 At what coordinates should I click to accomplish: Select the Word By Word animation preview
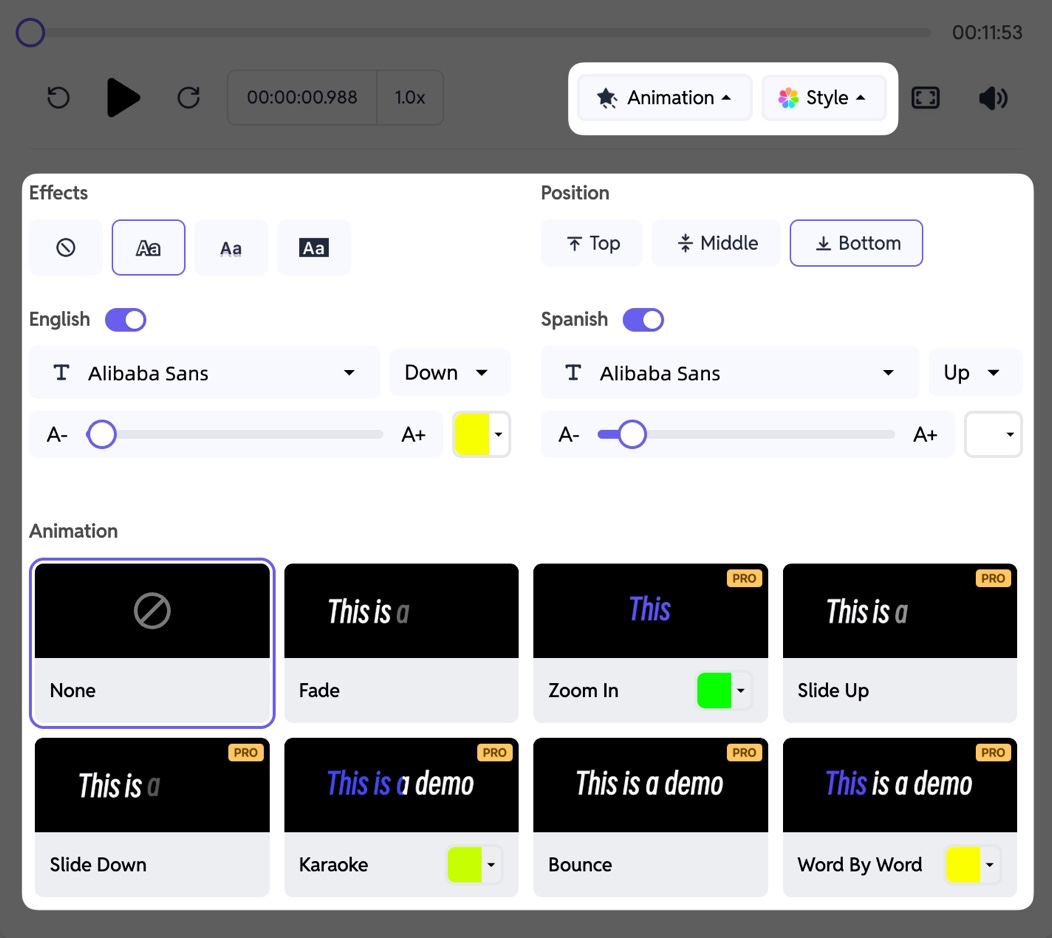click(900, 785)
